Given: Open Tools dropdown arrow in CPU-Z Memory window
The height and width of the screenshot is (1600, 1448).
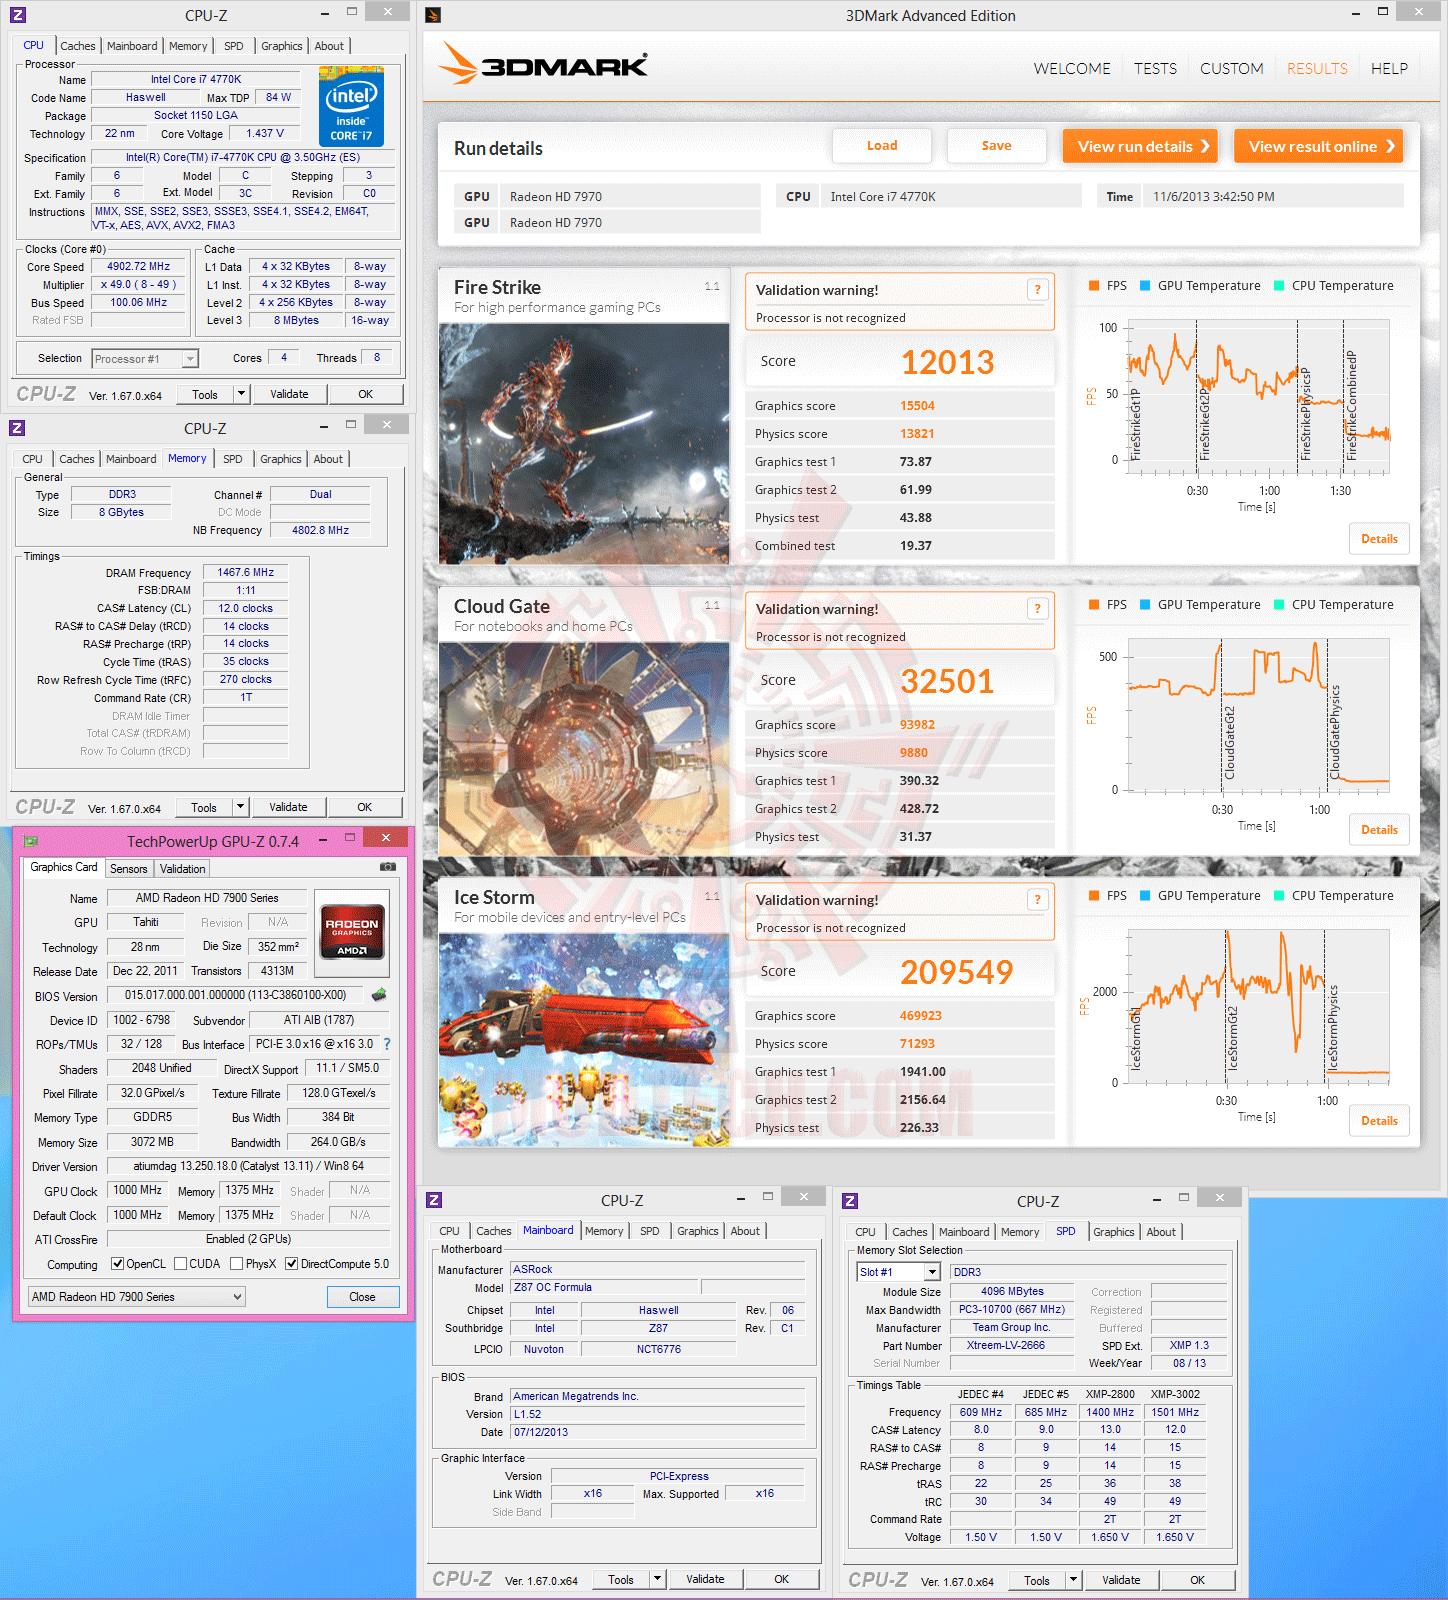Looking at the screenshot, I should (240, 807).
